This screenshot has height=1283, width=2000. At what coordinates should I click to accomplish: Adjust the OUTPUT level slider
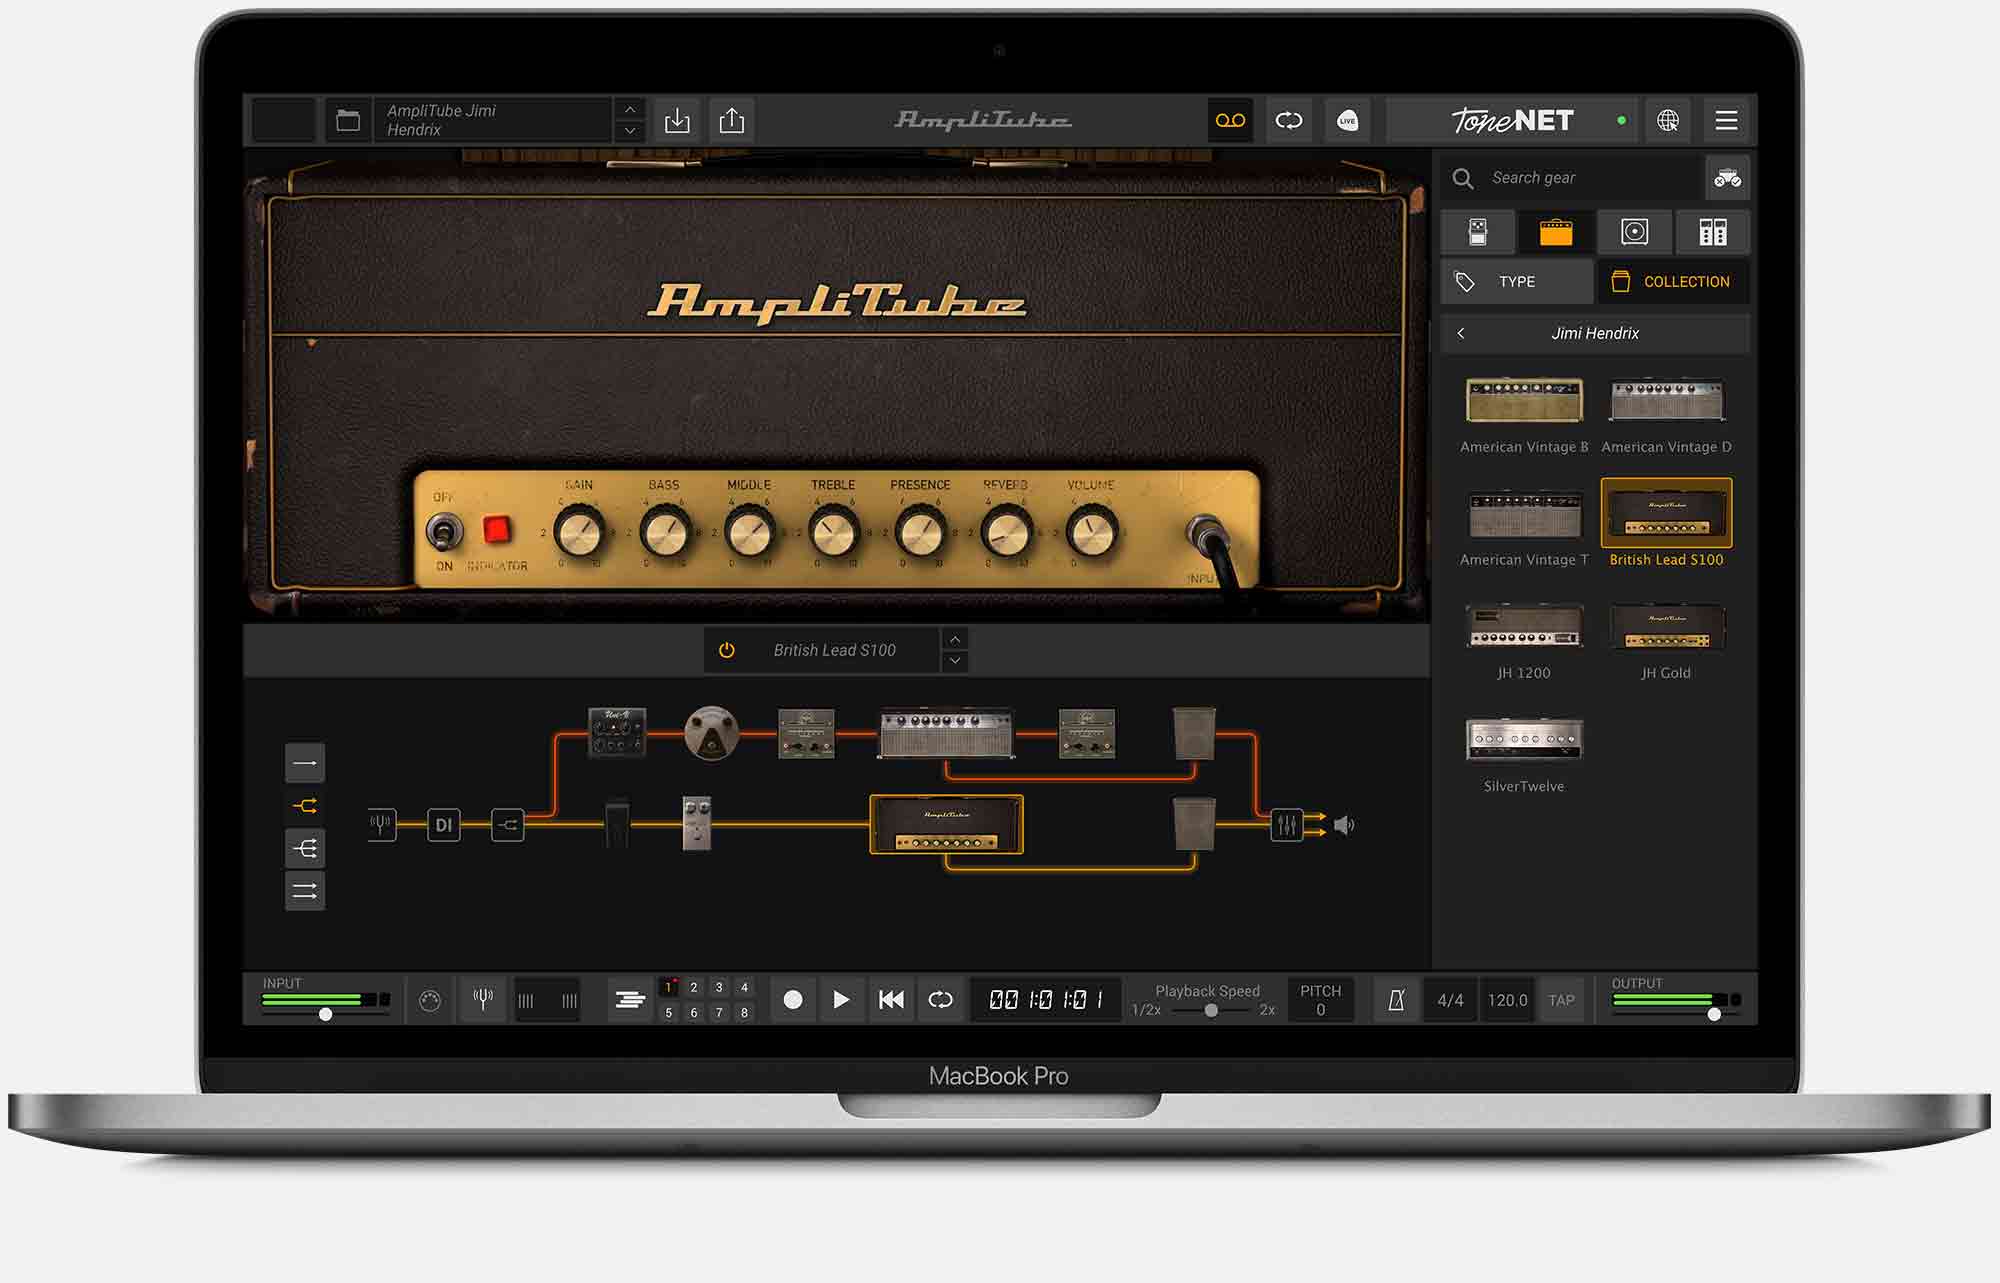click(x=1714, y=1014)
